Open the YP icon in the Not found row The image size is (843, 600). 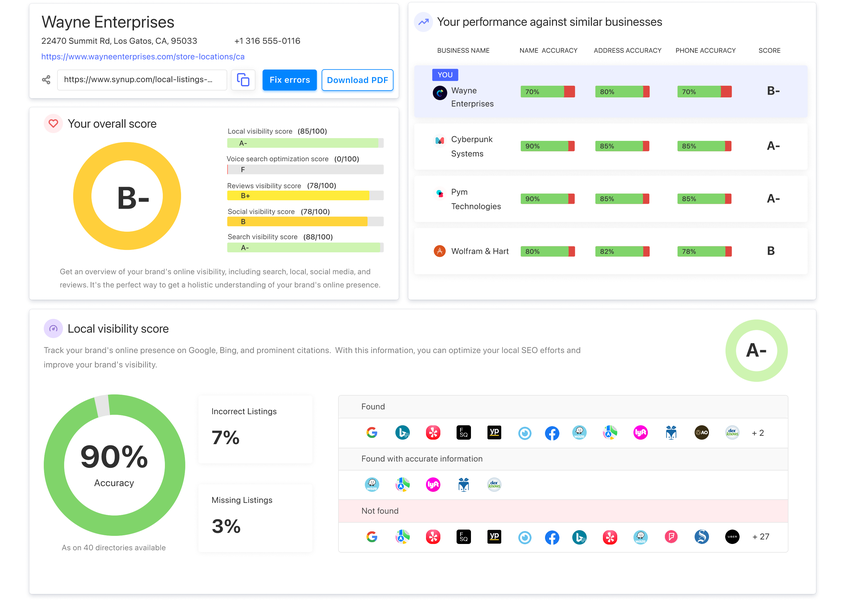(x=494, y=537)
